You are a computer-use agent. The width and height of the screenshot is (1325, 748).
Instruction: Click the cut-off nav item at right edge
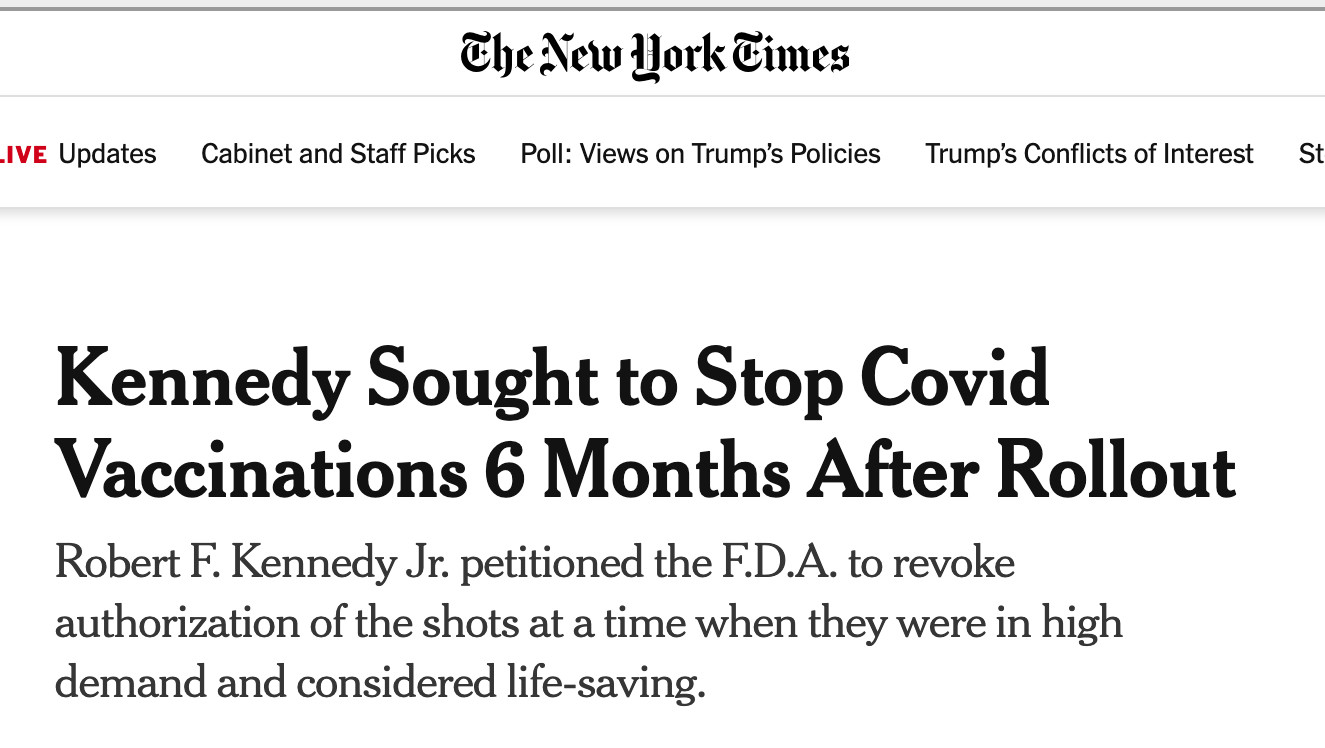point(1311,154)
